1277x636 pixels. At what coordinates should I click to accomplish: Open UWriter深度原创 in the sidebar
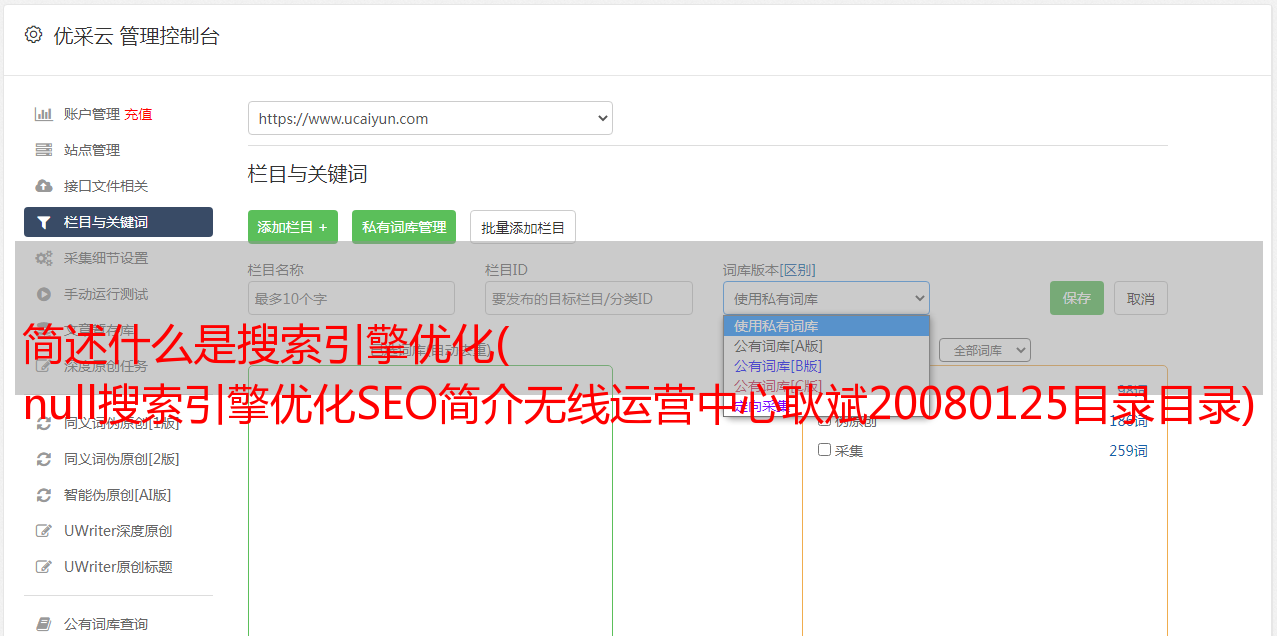(118, 531)
